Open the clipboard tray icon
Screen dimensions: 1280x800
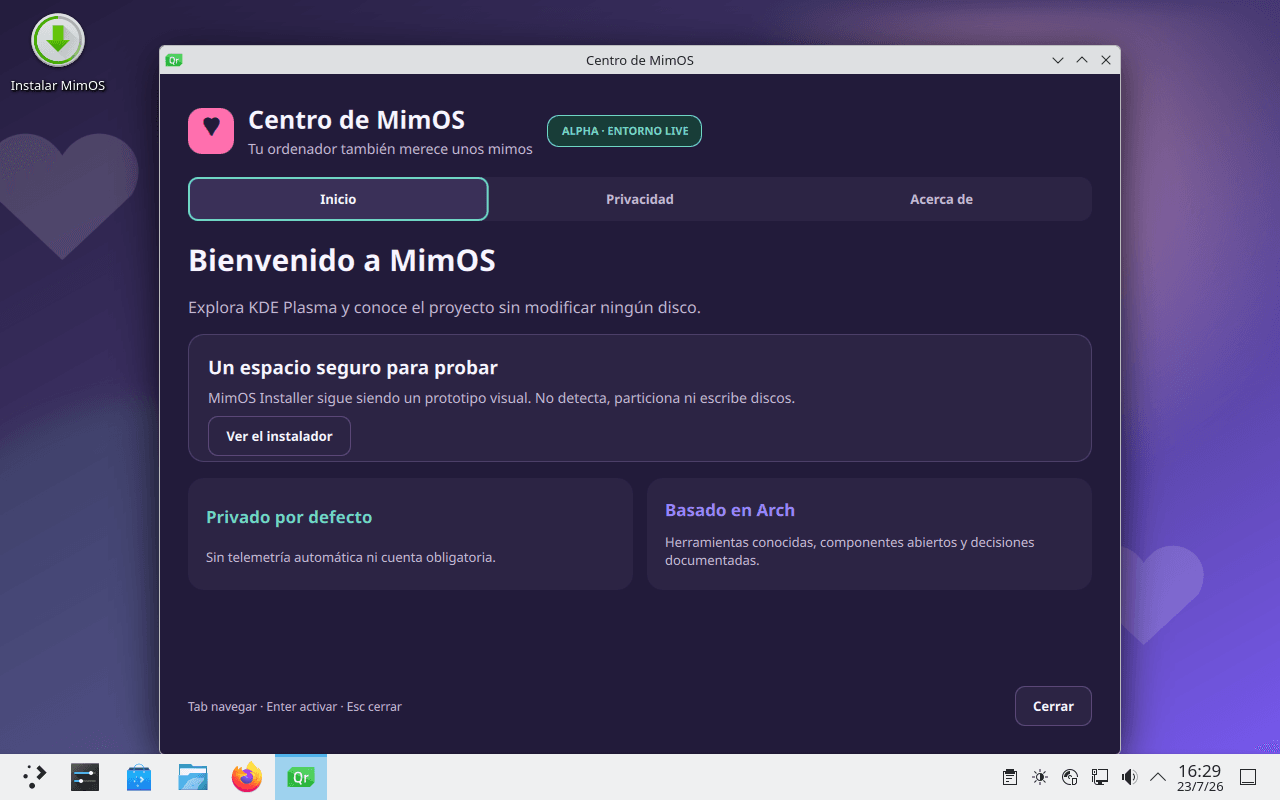pyautogui.click(x=1010, y=777)
